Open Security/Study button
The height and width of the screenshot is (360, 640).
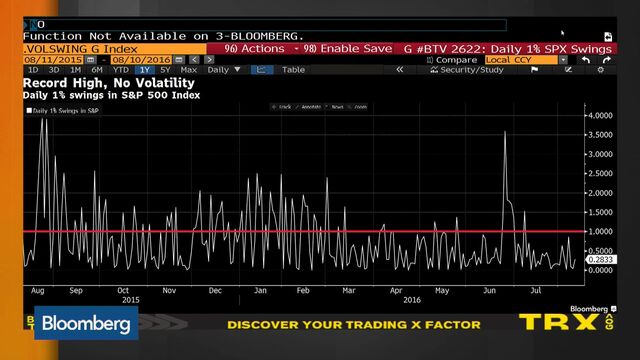[467, 70]
